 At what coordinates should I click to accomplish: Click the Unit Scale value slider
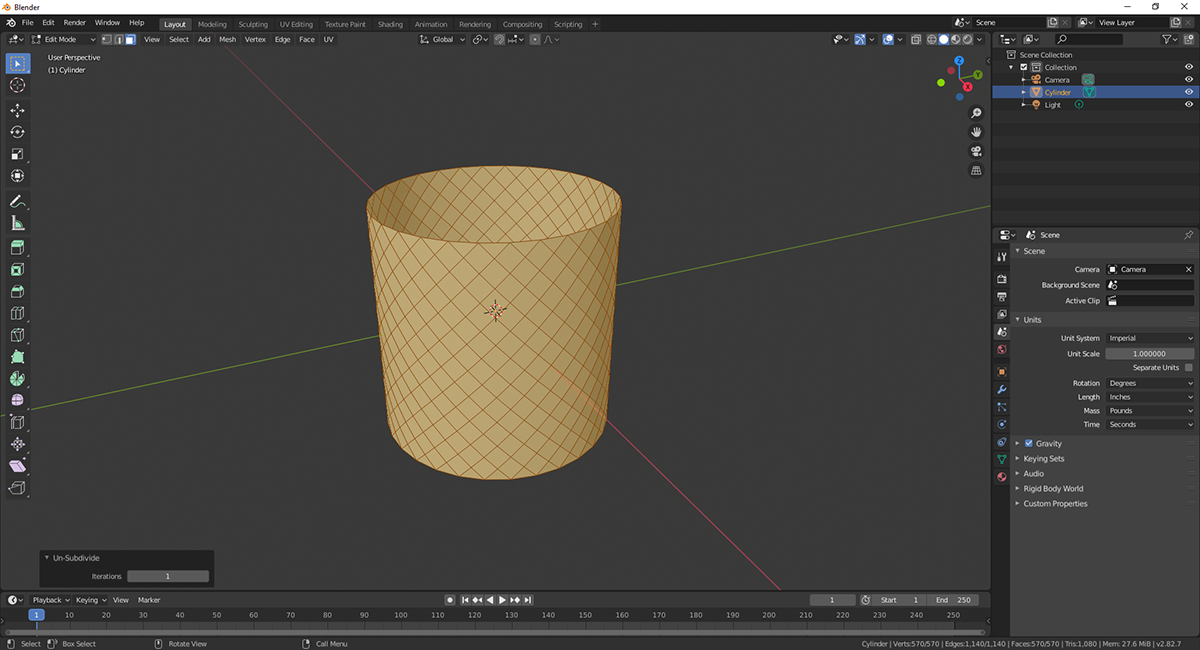(1149, 354)
